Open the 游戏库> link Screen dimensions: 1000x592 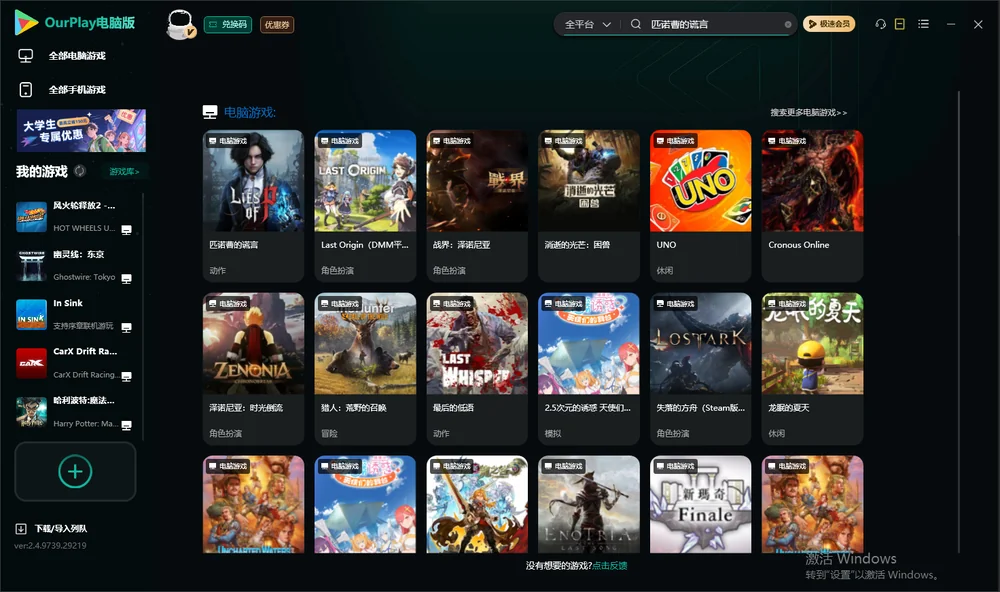pyautogui.click(x=124, y=172)
